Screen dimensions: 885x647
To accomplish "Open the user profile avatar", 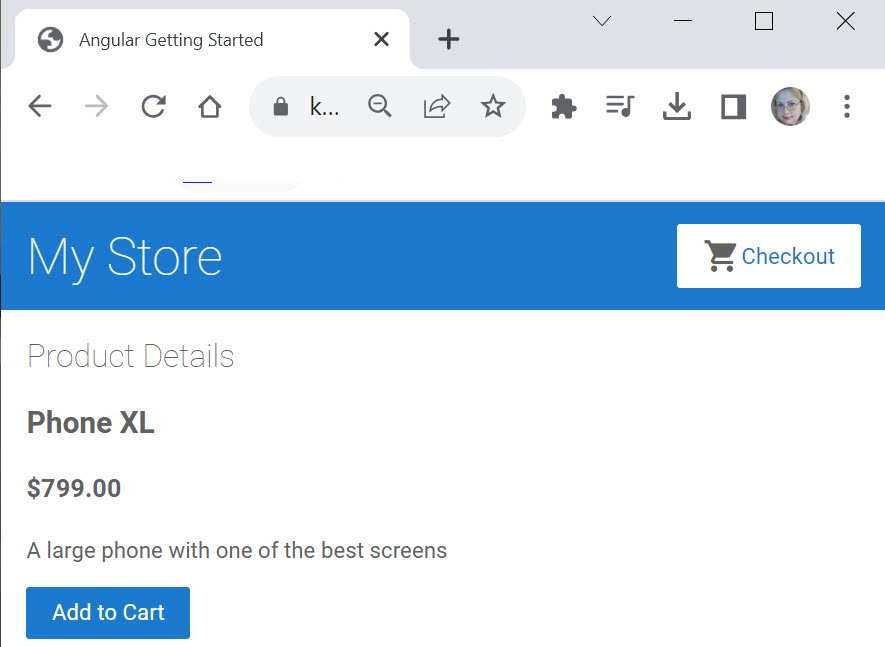I will (x=790, y=106).
